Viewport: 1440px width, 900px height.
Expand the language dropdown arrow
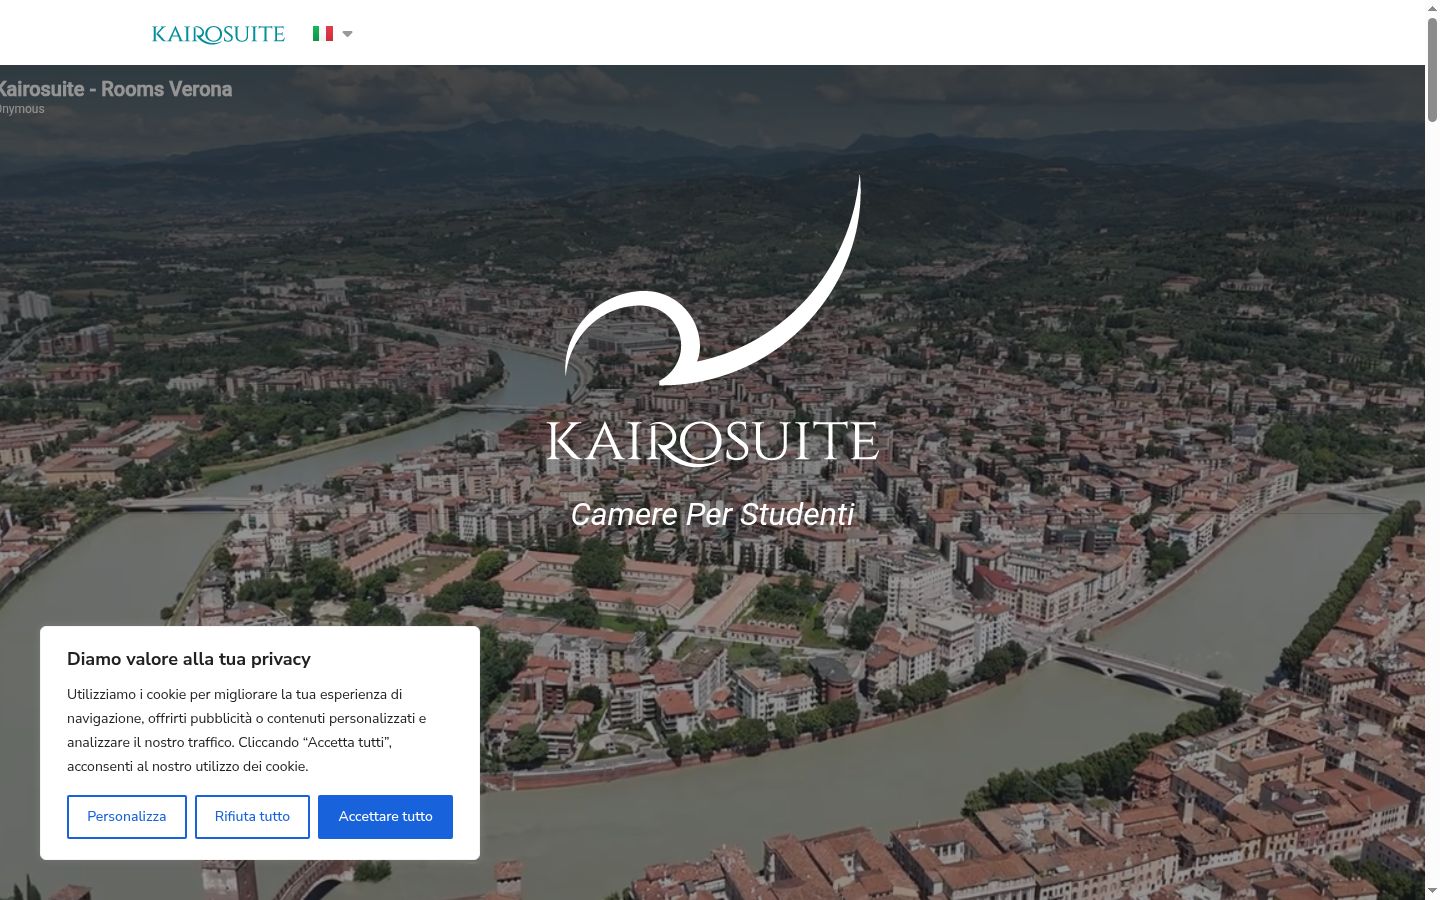point(347,34)
